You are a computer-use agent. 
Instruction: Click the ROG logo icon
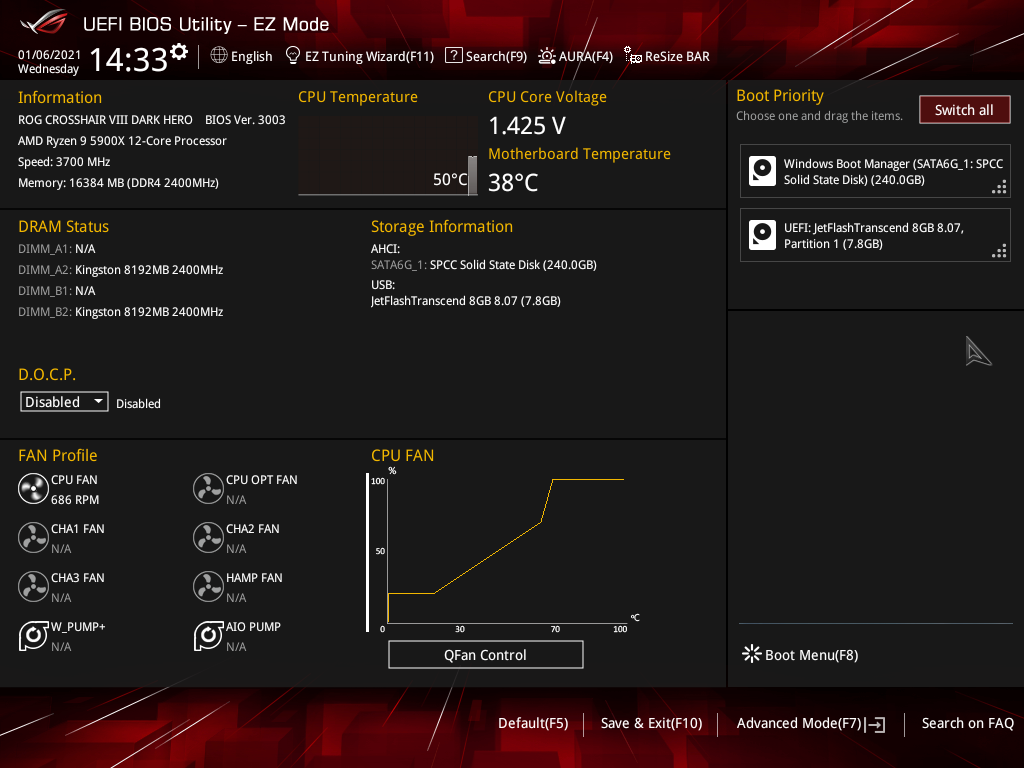[43, 24]
